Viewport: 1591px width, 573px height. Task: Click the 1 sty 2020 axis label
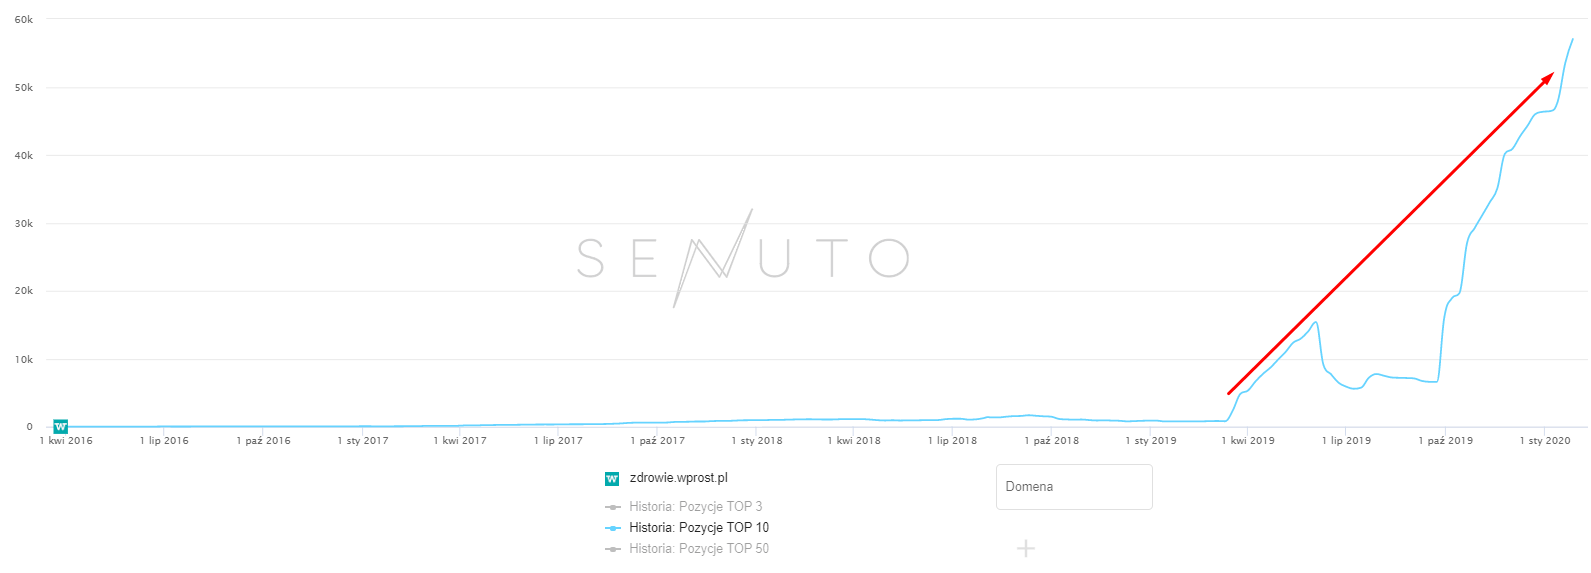[1545, 441]
